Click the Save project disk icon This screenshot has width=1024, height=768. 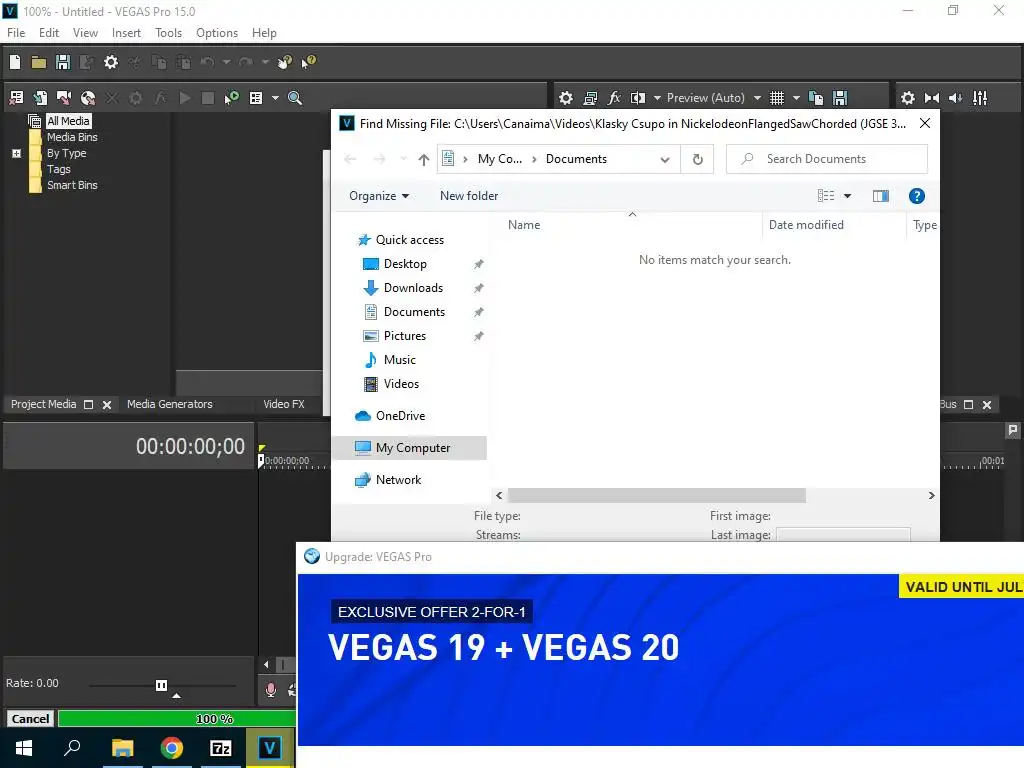click(63, 62)
